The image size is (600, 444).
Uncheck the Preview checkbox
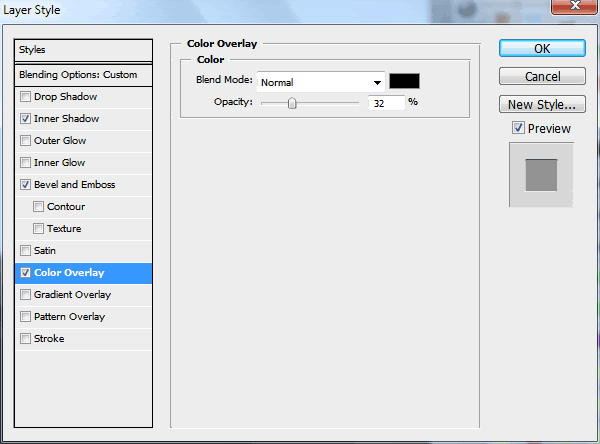point(518,128)
